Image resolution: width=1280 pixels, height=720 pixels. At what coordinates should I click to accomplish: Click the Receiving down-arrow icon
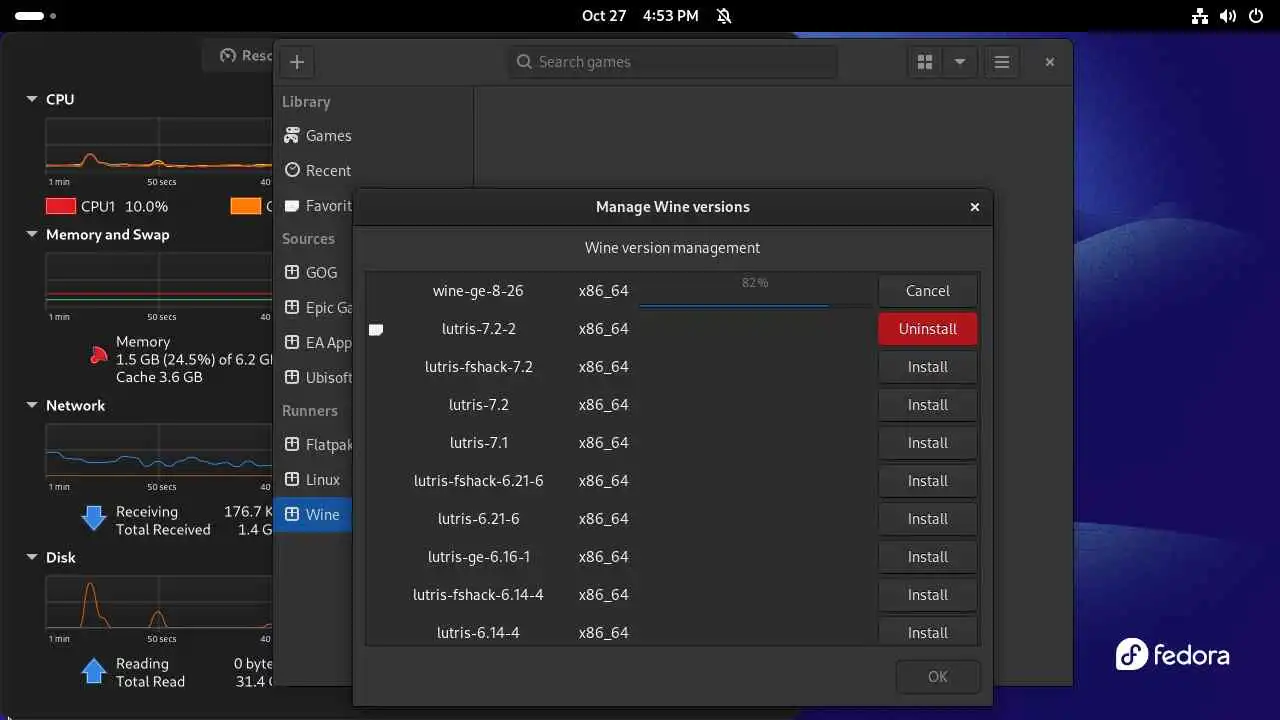(94, 518)
